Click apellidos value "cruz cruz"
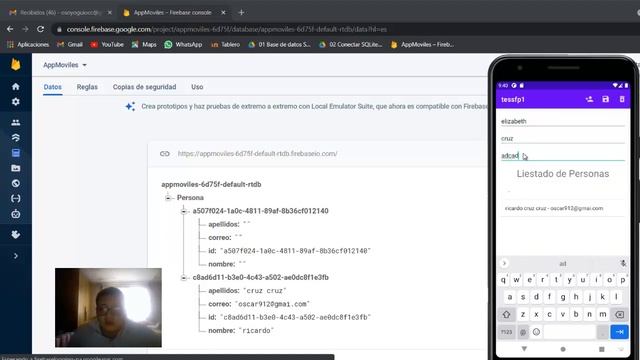This screenshot has height=360, width=640. [265, 291]
